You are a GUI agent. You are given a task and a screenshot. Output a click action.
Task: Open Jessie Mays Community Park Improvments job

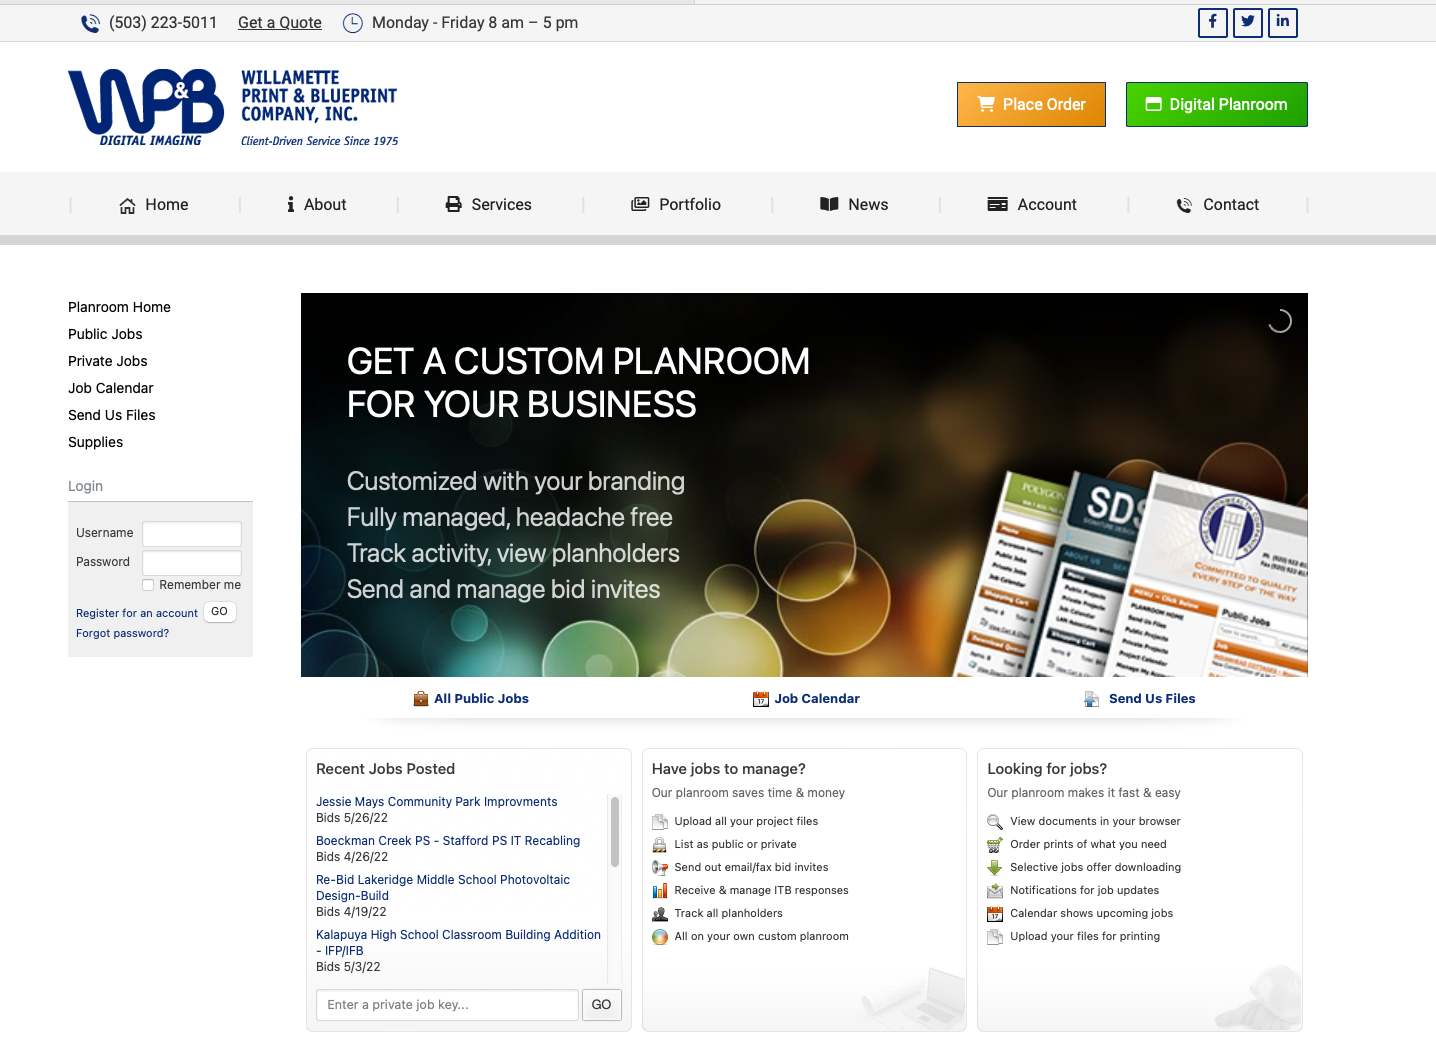436,802
